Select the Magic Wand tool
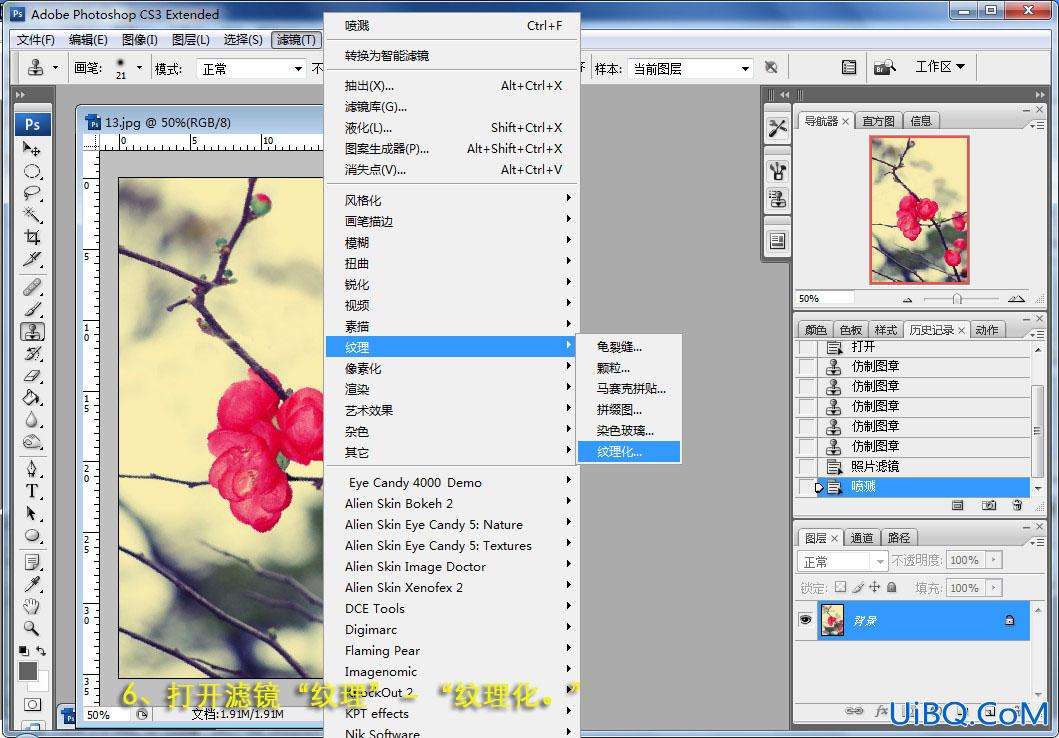This screenshot has height=738, width=1059. (32, 215)
